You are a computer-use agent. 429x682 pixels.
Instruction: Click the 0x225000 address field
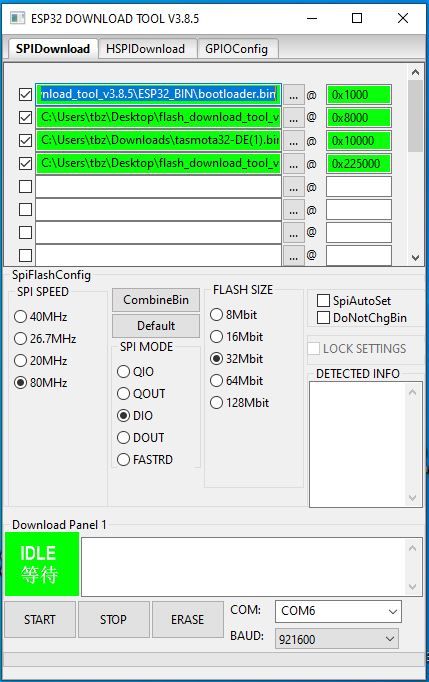coord(359,164)
